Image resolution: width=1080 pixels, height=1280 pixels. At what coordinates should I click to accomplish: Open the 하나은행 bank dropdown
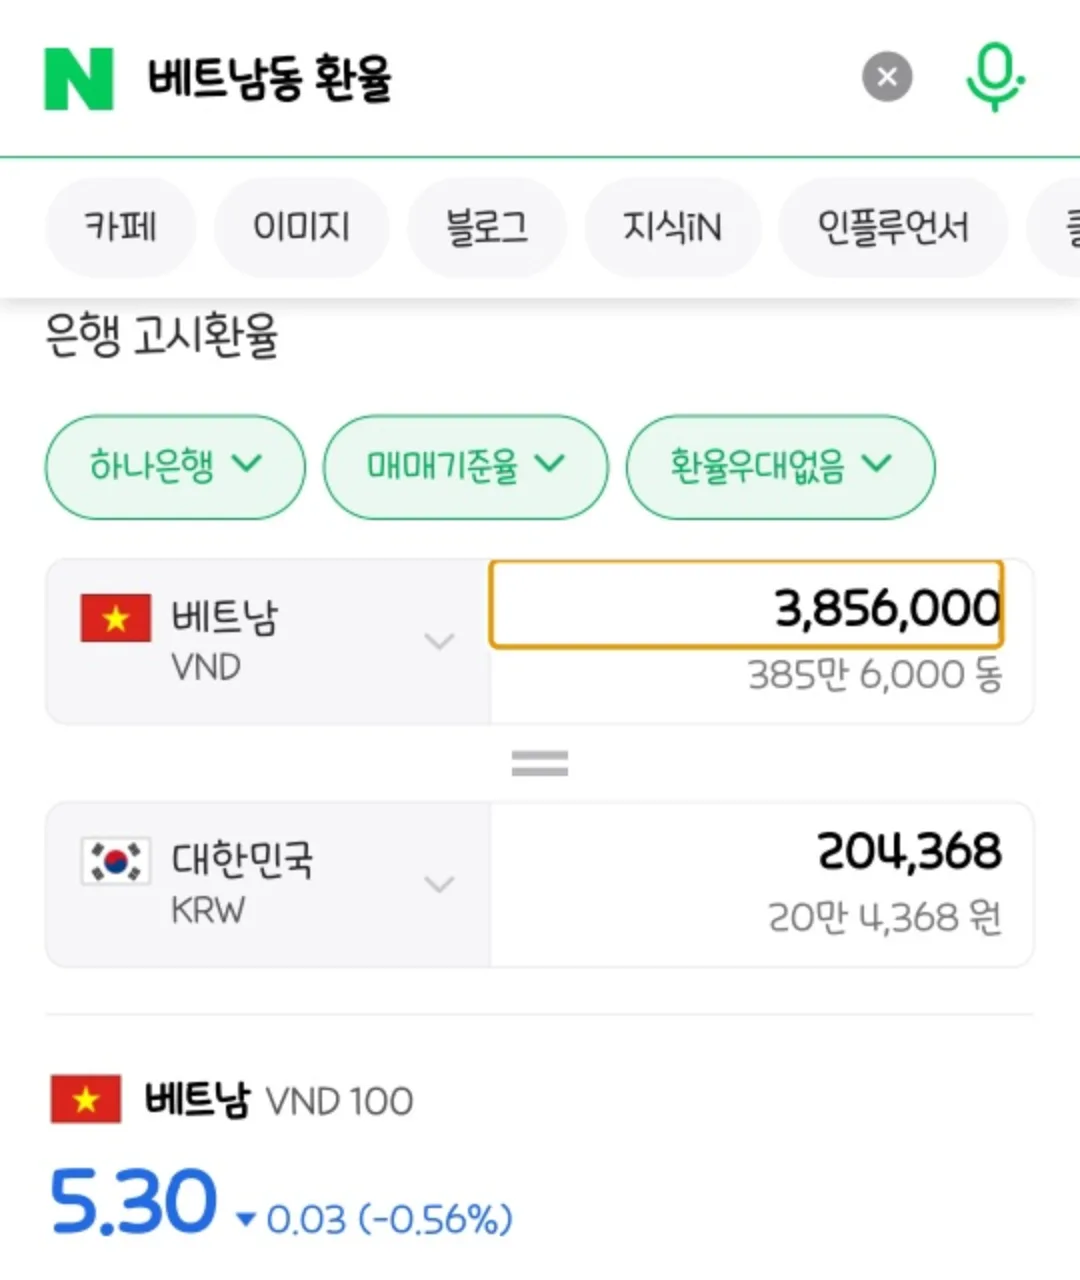(x=175, y=466)
